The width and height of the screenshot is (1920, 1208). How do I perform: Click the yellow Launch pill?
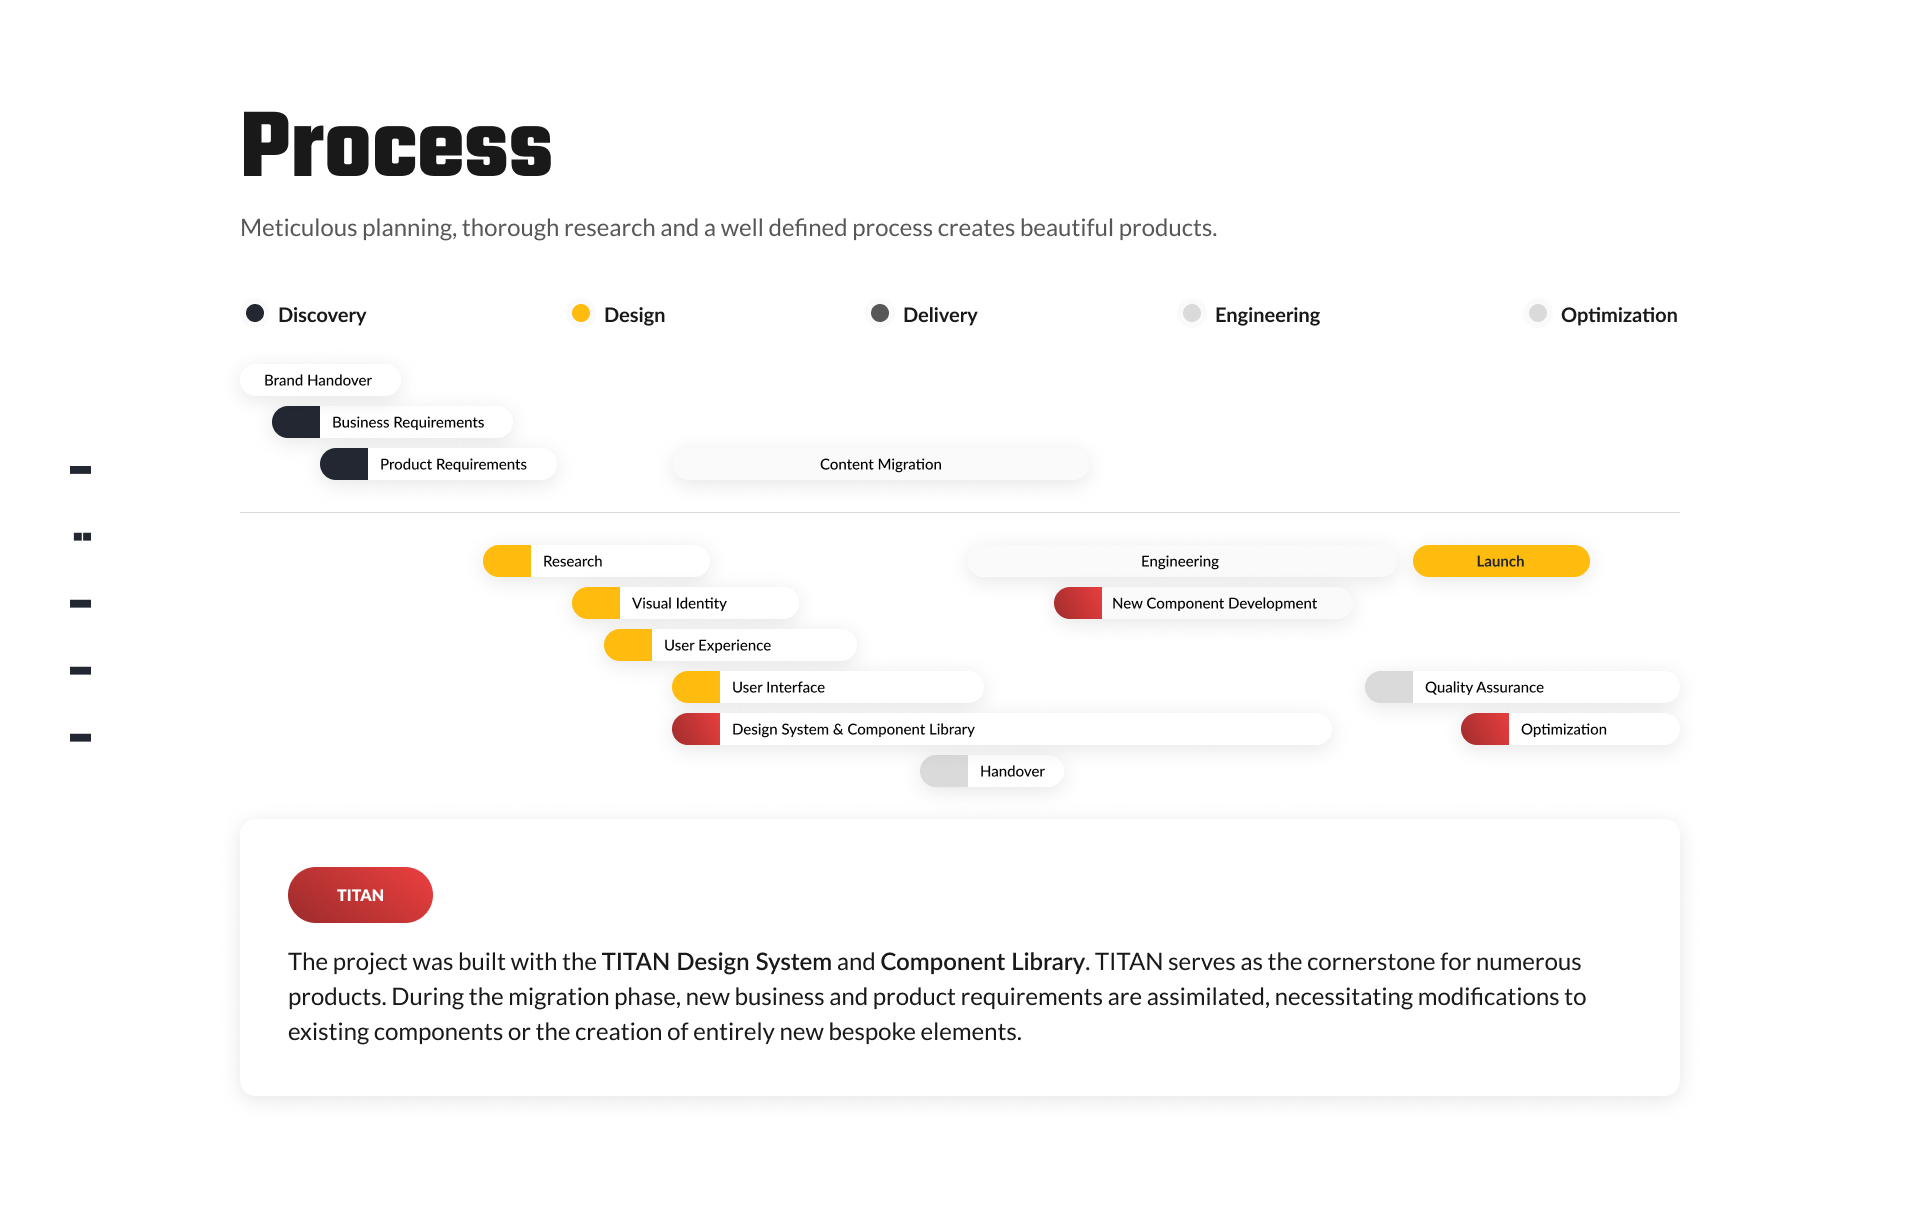1501,561
